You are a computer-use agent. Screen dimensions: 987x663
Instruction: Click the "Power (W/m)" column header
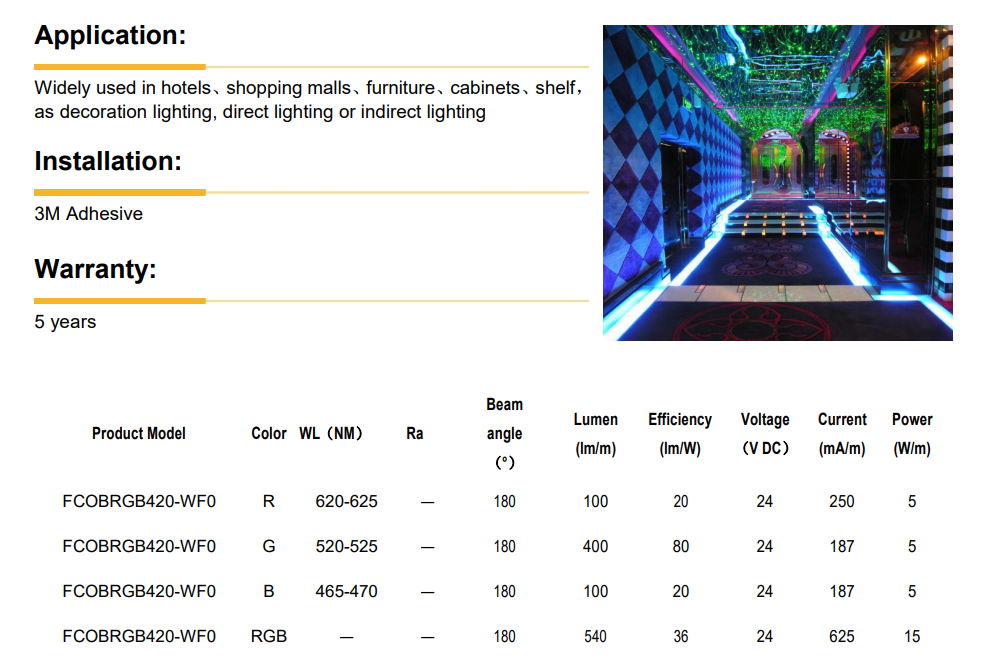click(x=912, y=434)
